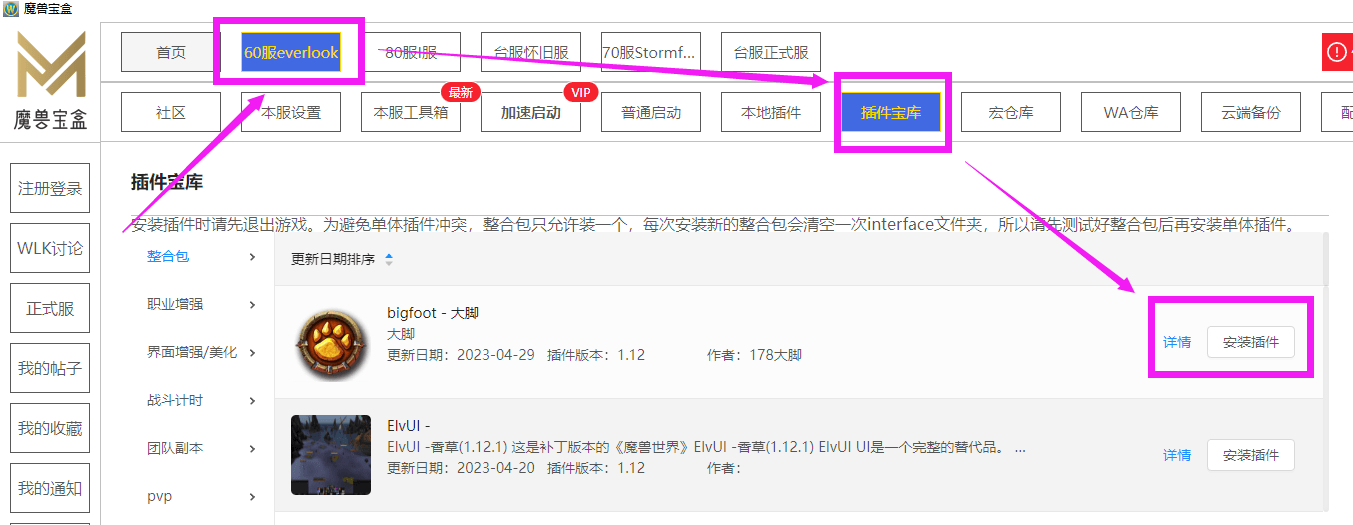
Task: Open 我的通知 in the sidebar
Action: point(50,488)
